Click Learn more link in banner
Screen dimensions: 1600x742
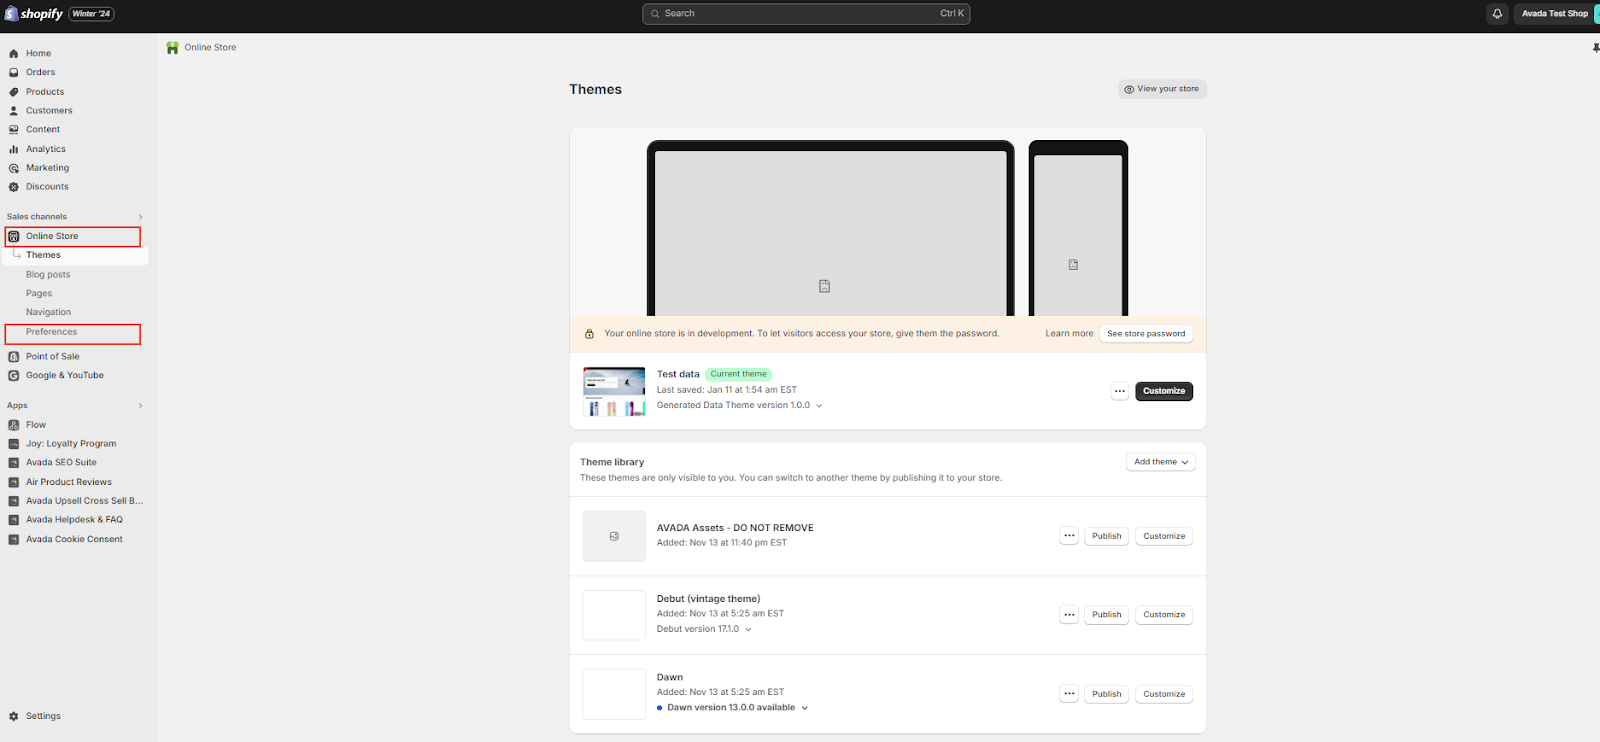pos(1069,334)
